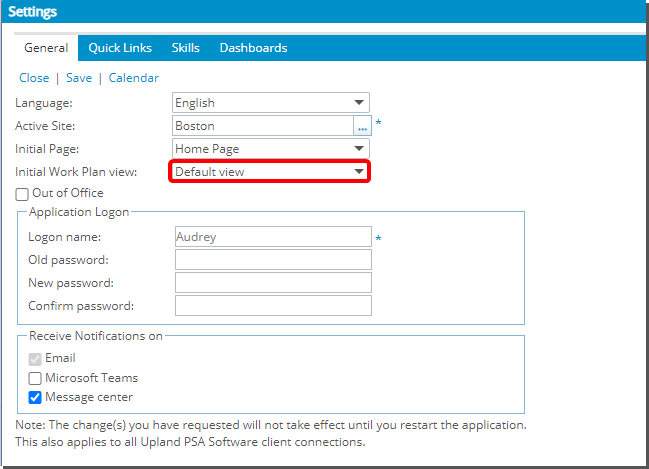The width and height of the screenshot is (649, 469).
Task: Click the Save link
Action: tap(79, 78)
